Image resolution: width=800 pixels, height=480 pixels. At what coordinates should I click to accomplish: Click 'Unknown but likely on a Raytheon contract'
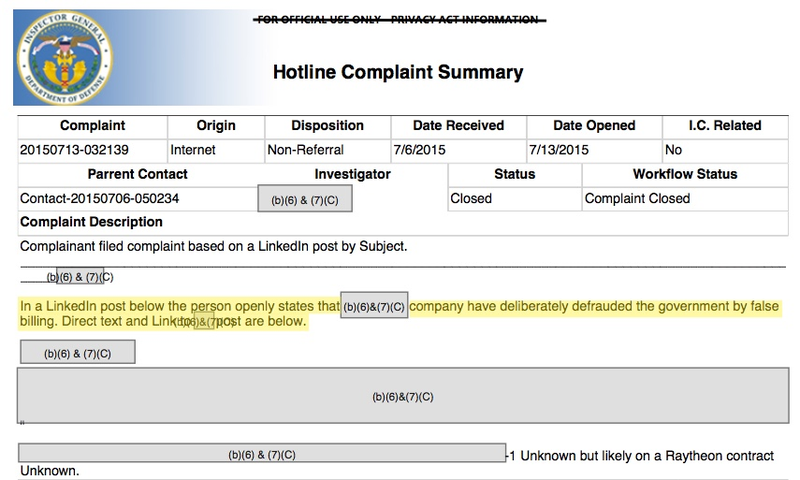point(647,456)
